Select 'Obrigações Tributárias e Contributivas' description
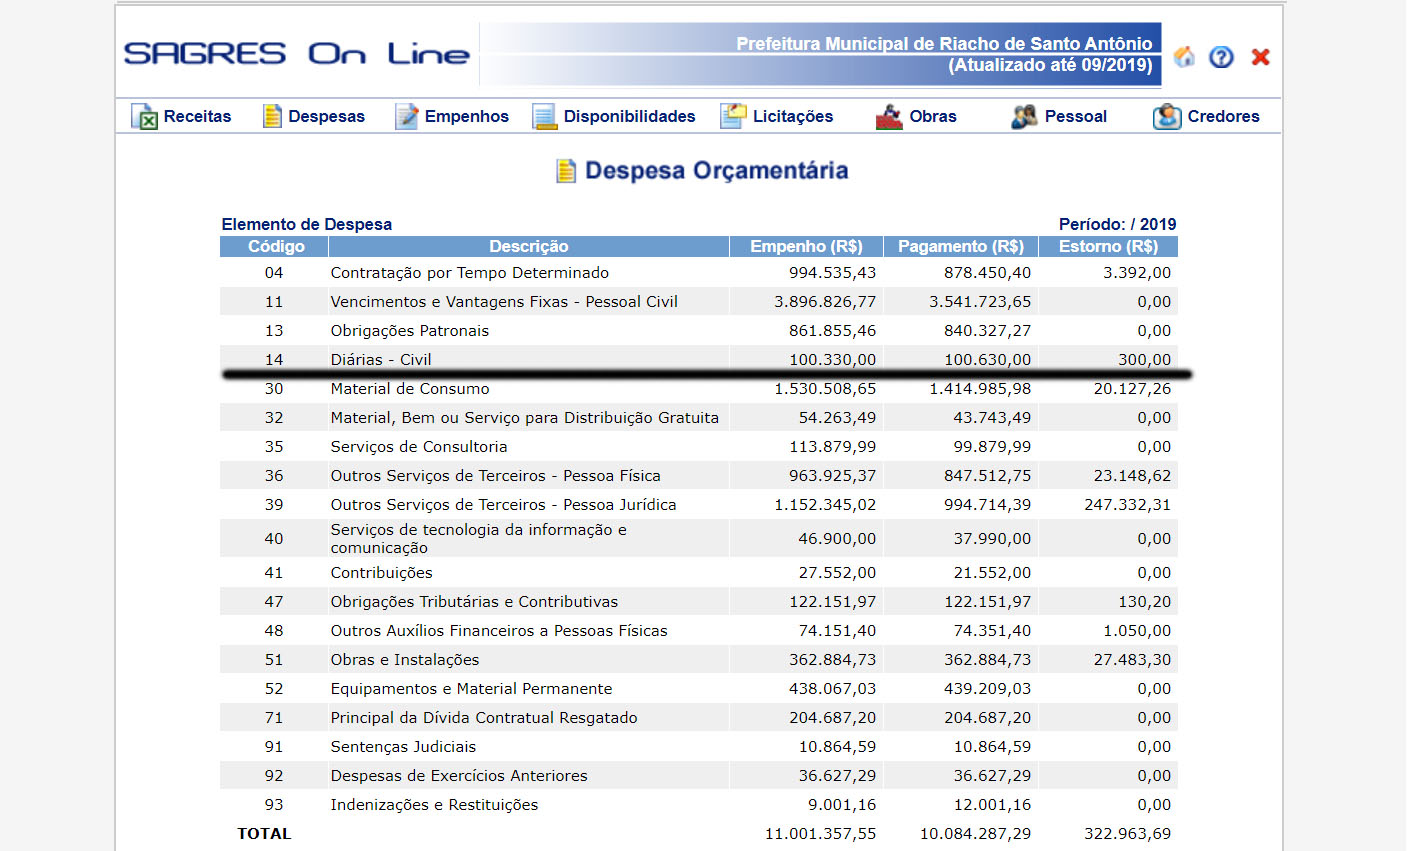The image size is (1421, 851). [474, 602]
